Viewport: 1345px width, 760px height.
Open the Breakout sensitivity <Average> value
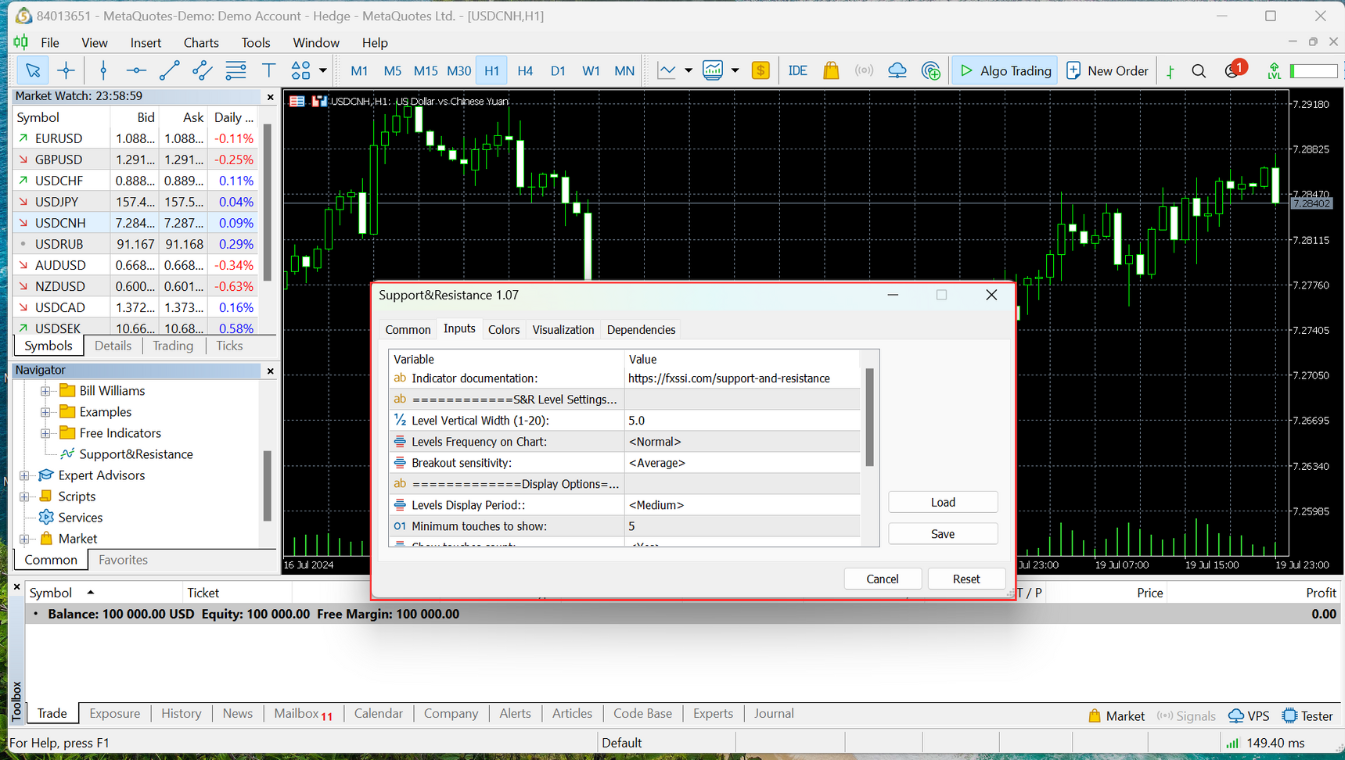[741, 463]
